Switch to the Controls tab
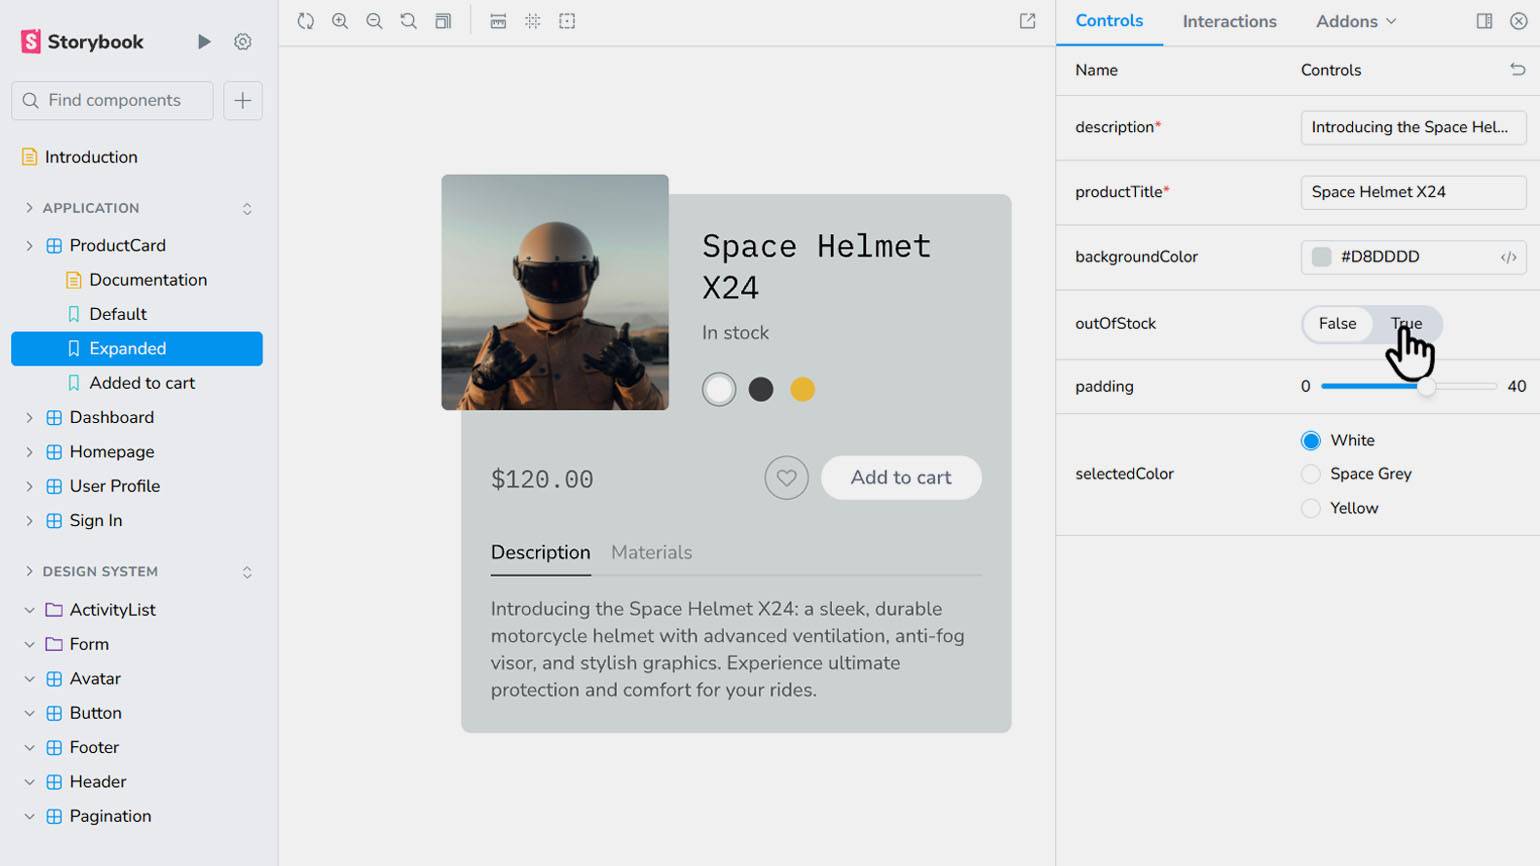Image resolution: width=1540 pixels, height=866 pixels. pyautogui.click(x=1109, y=21)
